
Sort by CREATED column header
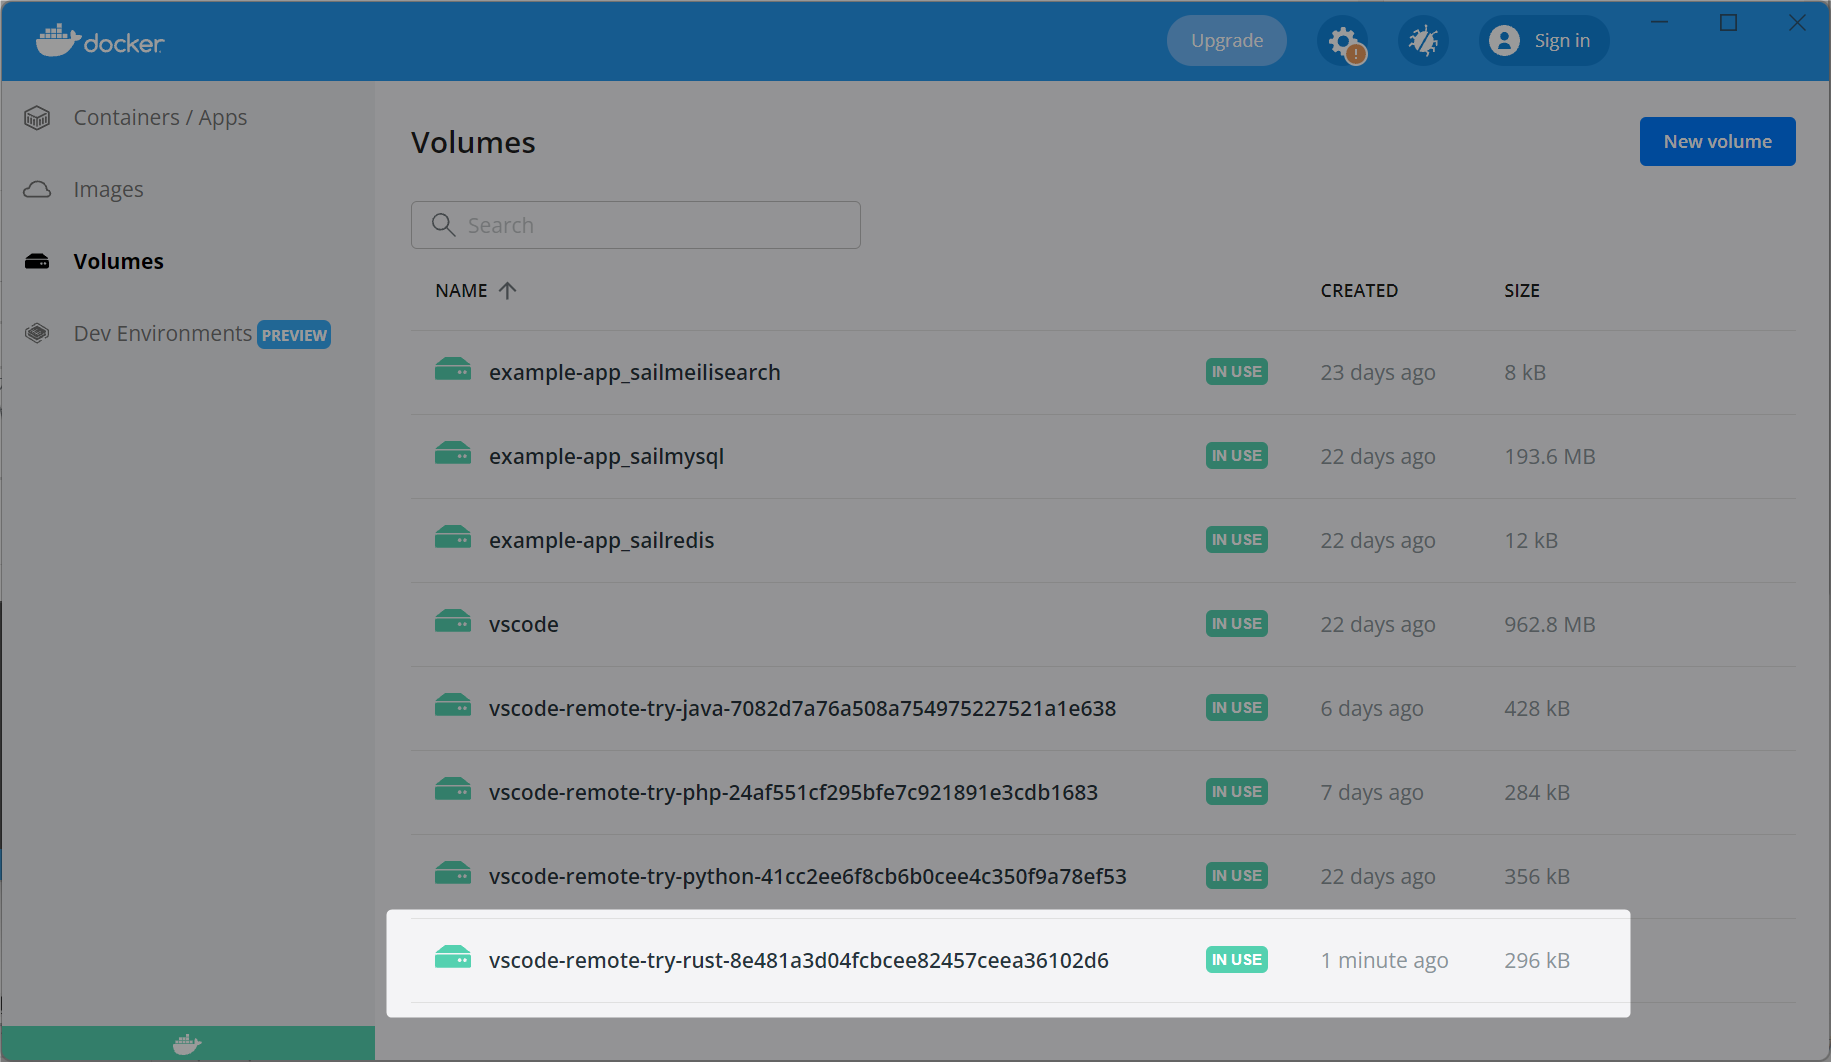[1359, 291]
